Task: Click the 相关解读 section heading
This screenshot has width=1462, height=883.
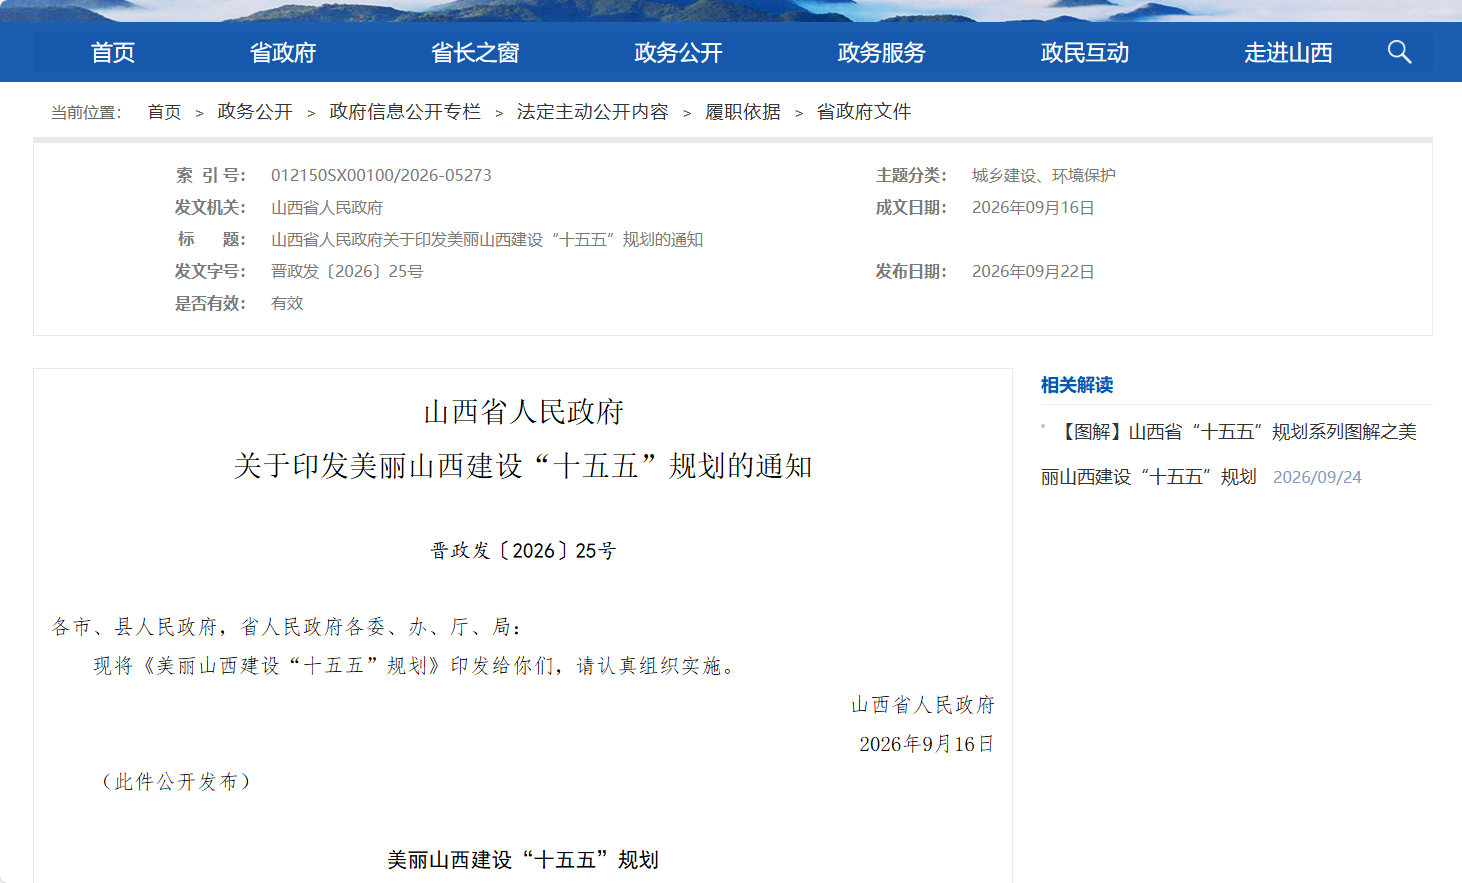Action: point(1077,385)
